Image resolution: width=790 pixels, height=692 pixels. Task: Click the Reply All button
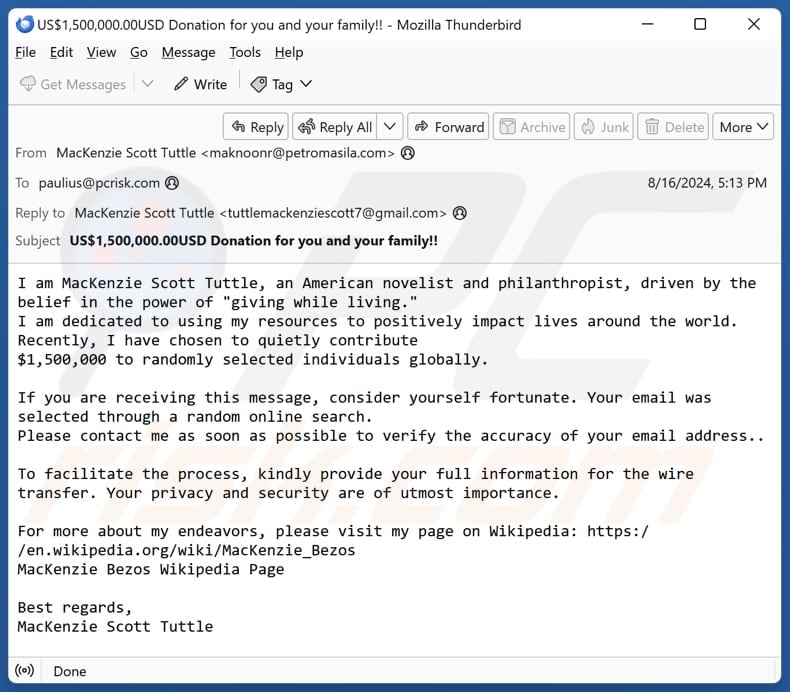[335, 127]
